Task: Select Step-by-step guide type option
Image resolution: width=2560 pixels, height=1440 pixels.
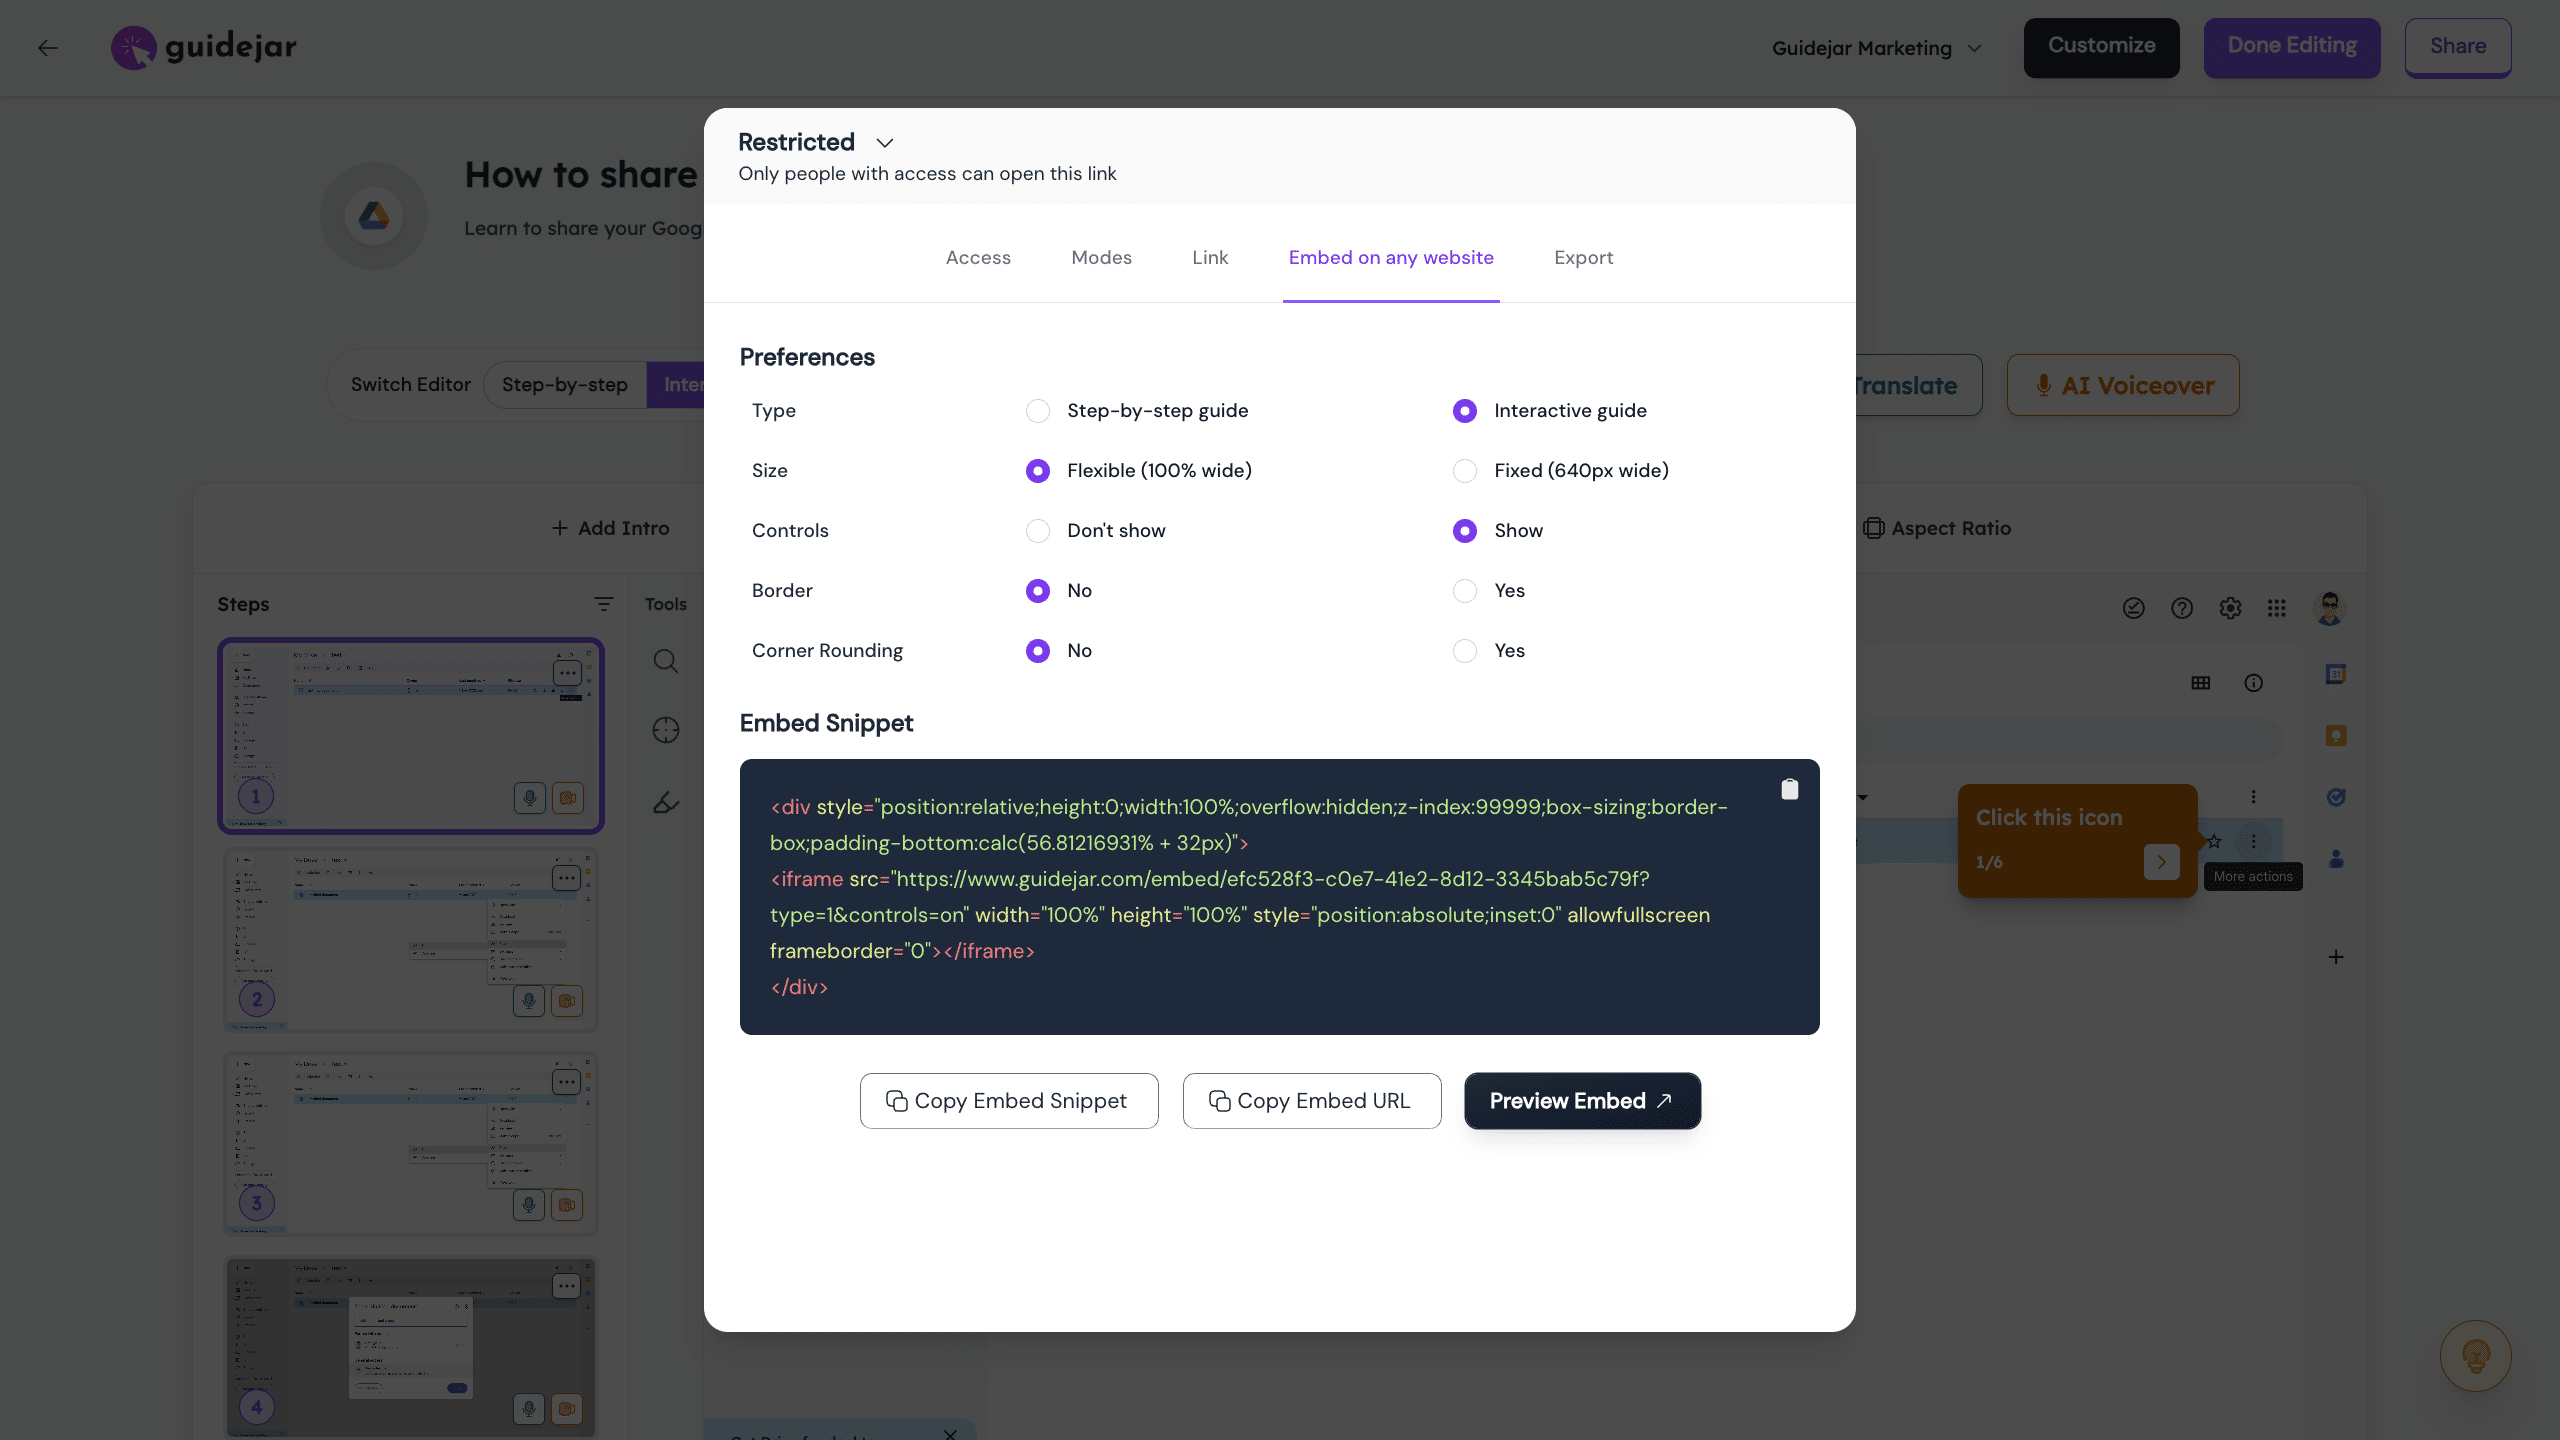Action: tap(1038, 411)
